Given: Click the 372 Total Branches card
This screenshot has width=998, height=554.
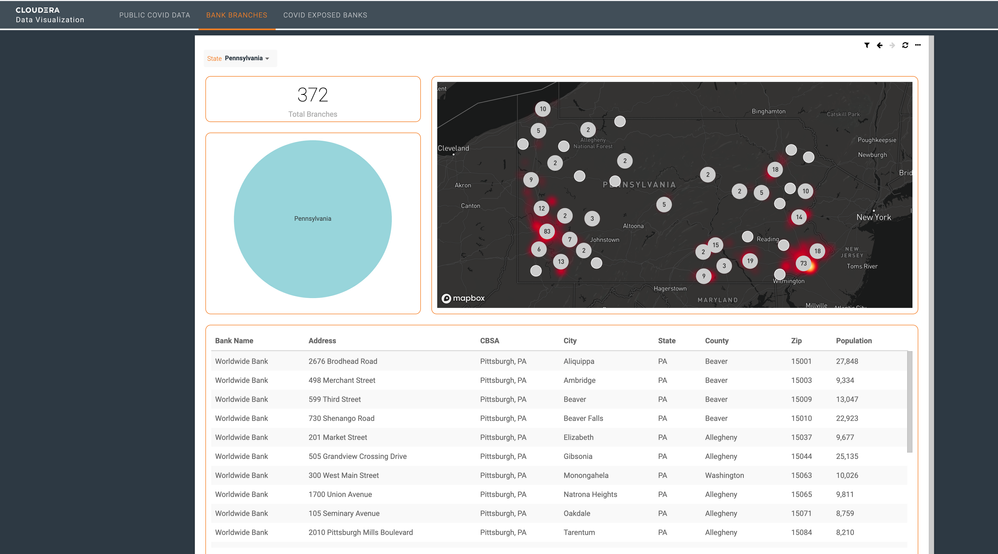Looking at the screenshot, I should pos(313,99).
